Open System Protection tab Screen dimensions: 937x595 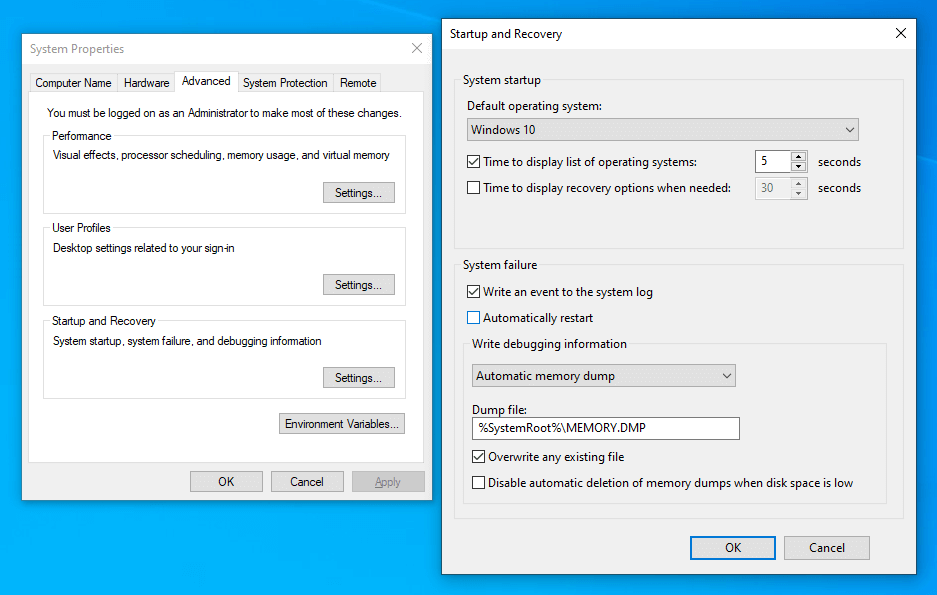[x=285, y=83]
